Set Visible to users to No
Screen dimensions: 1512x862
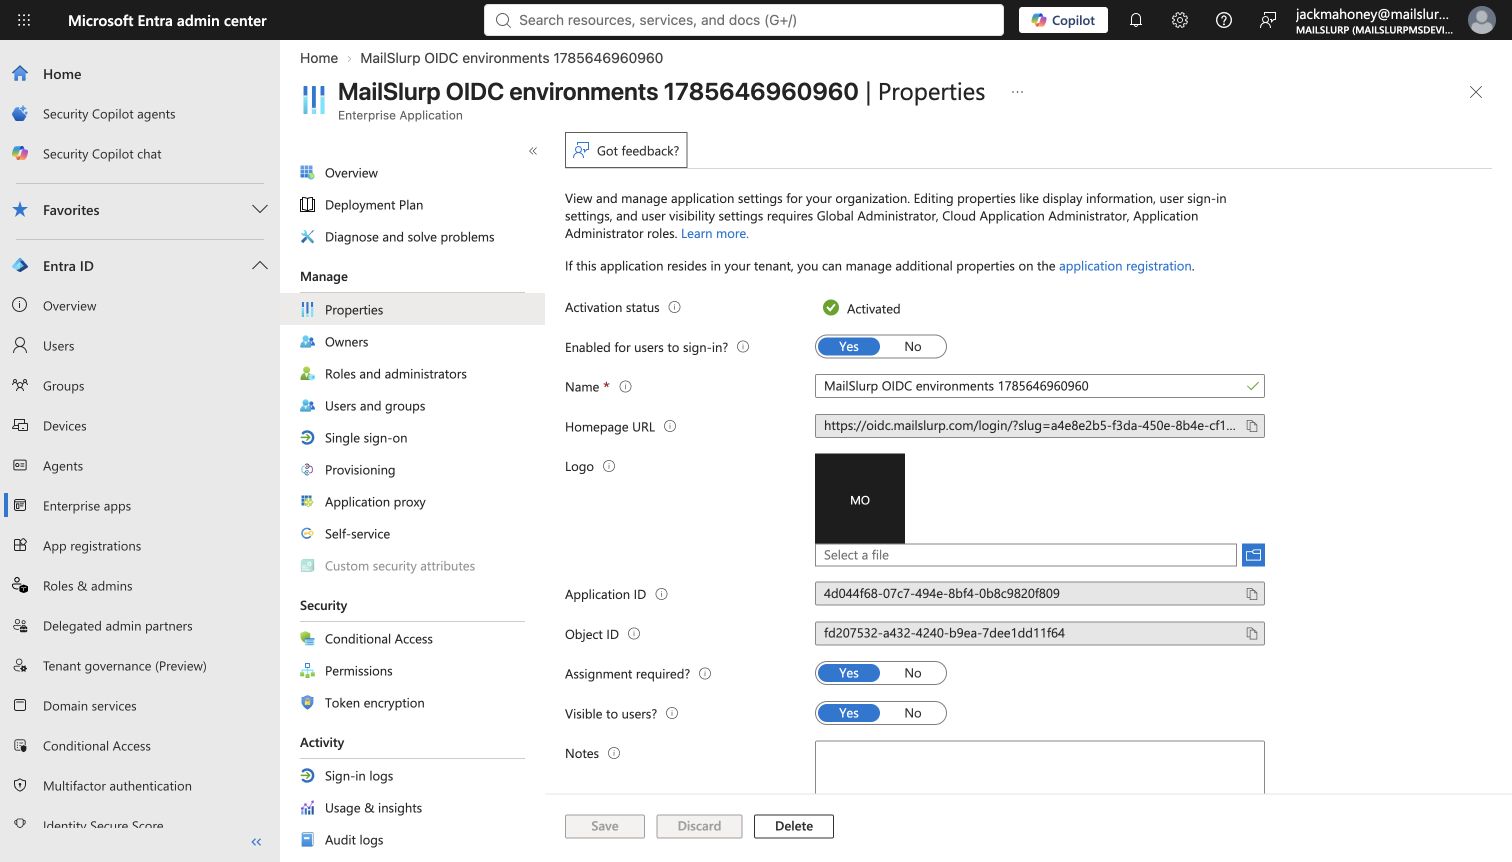(913, 713)
